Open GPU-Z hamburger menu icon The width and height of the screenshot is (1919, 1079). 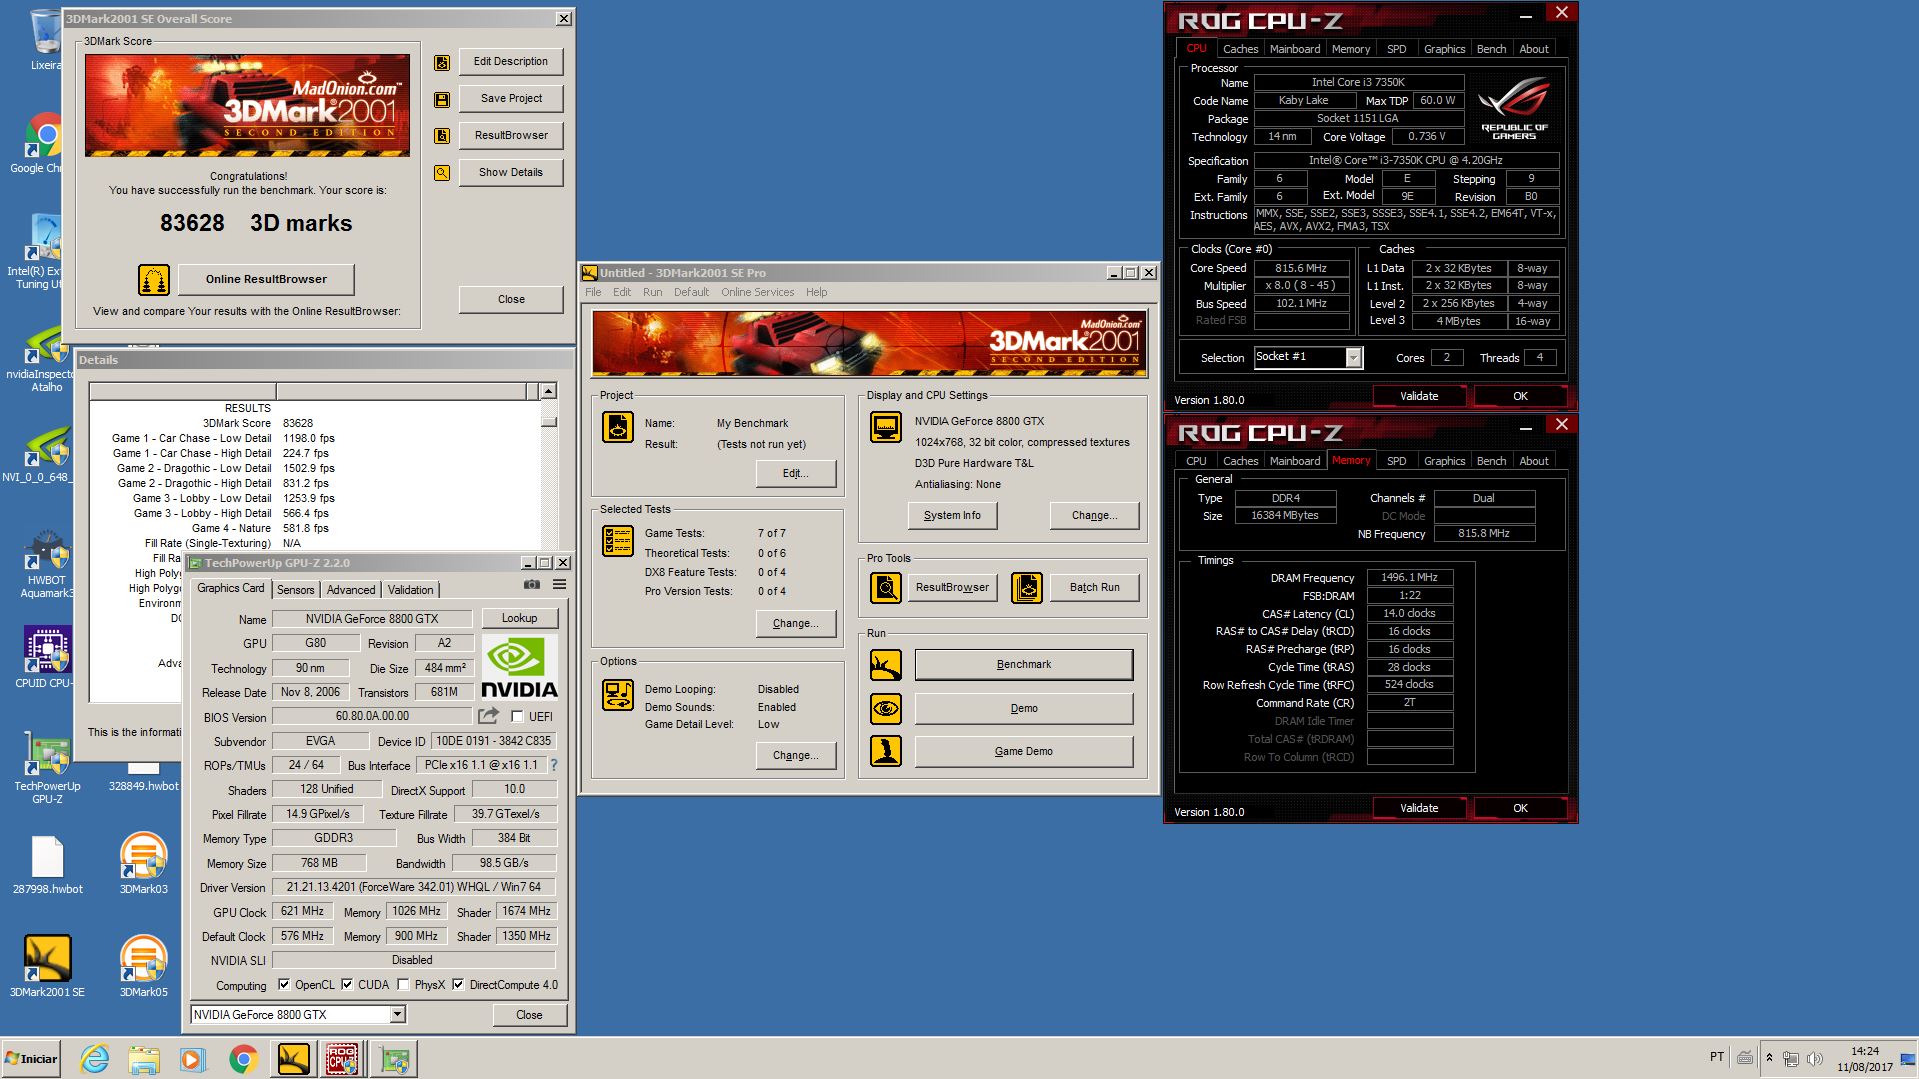point(560,585)
